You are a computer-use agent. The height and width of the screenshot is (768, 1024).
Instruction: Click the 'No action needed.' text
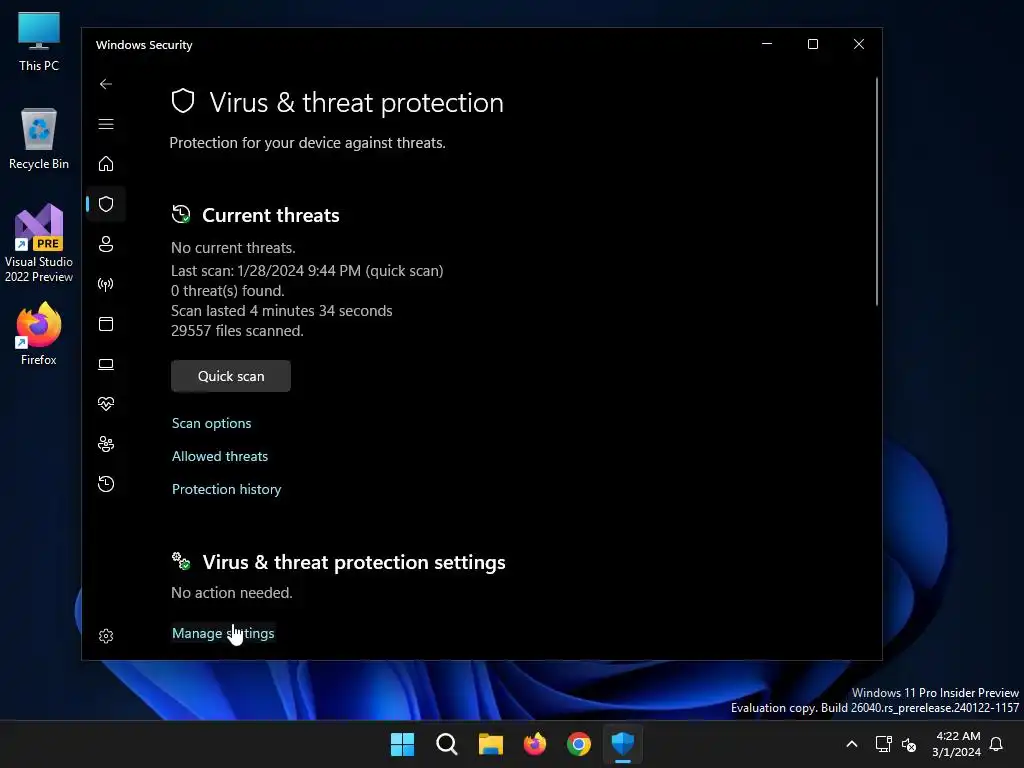pos(232,593)
